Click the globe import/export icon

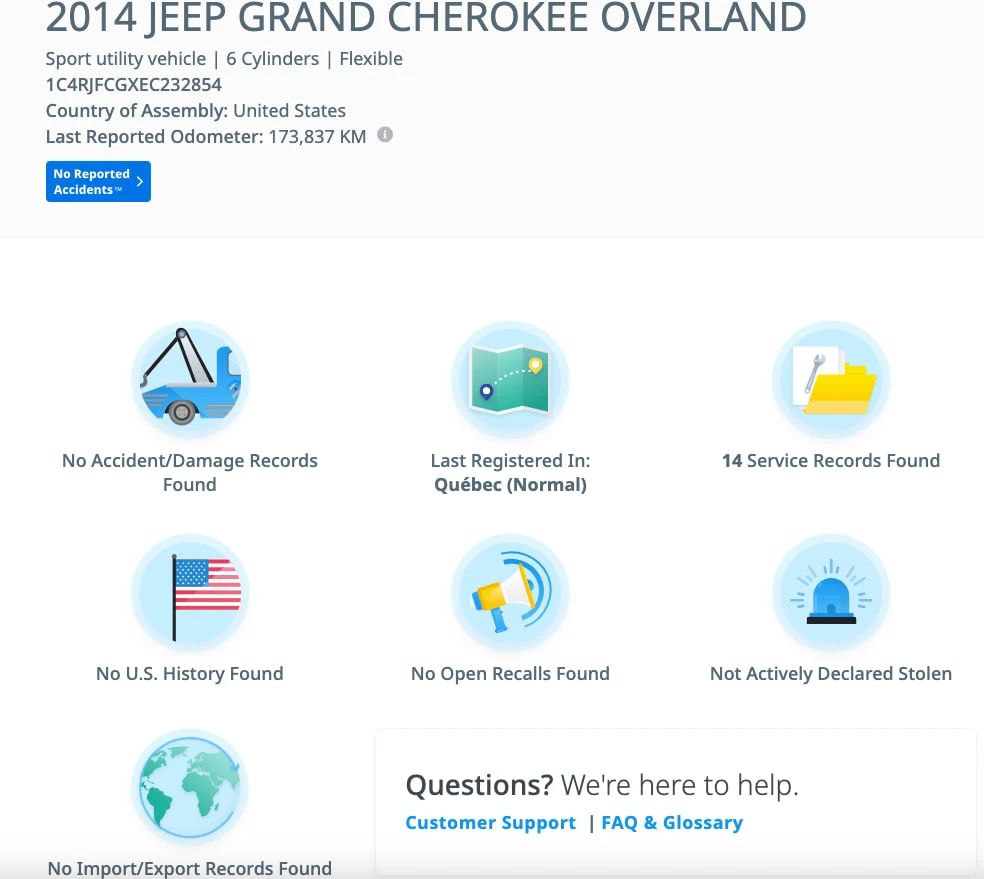tap(189, 788)
